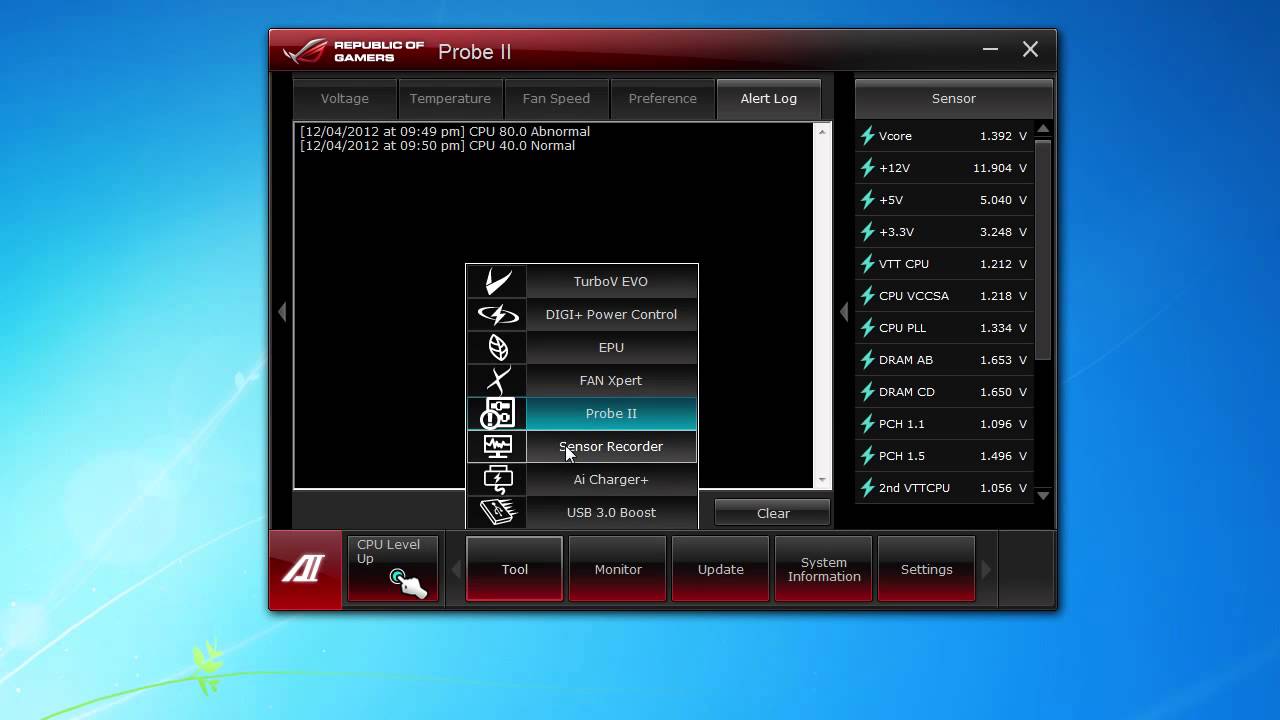The height and width of the screenshot is (720, 1280).
Task: Click the Probe II menu icon
Action: 497,414
